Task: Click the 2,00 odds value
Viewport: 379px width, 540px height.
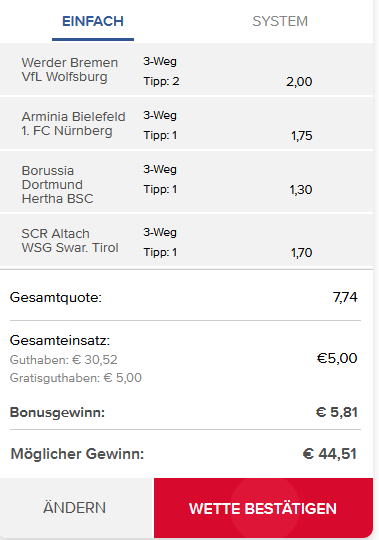Action: (x=299, y=82)
